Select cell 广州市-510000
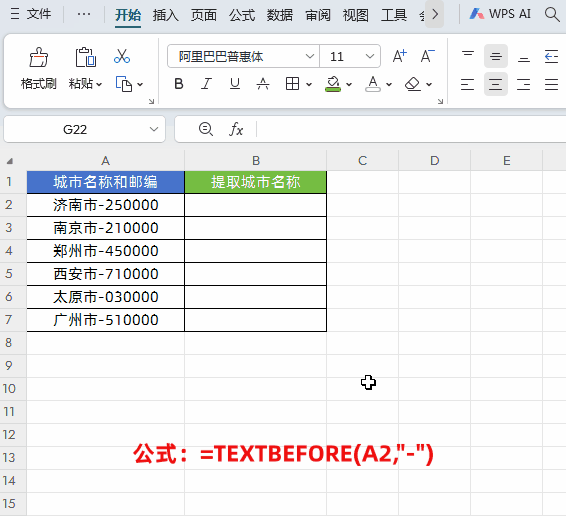Image resolution: width=566 pixels, height=516 pixels. pos(105,320)
